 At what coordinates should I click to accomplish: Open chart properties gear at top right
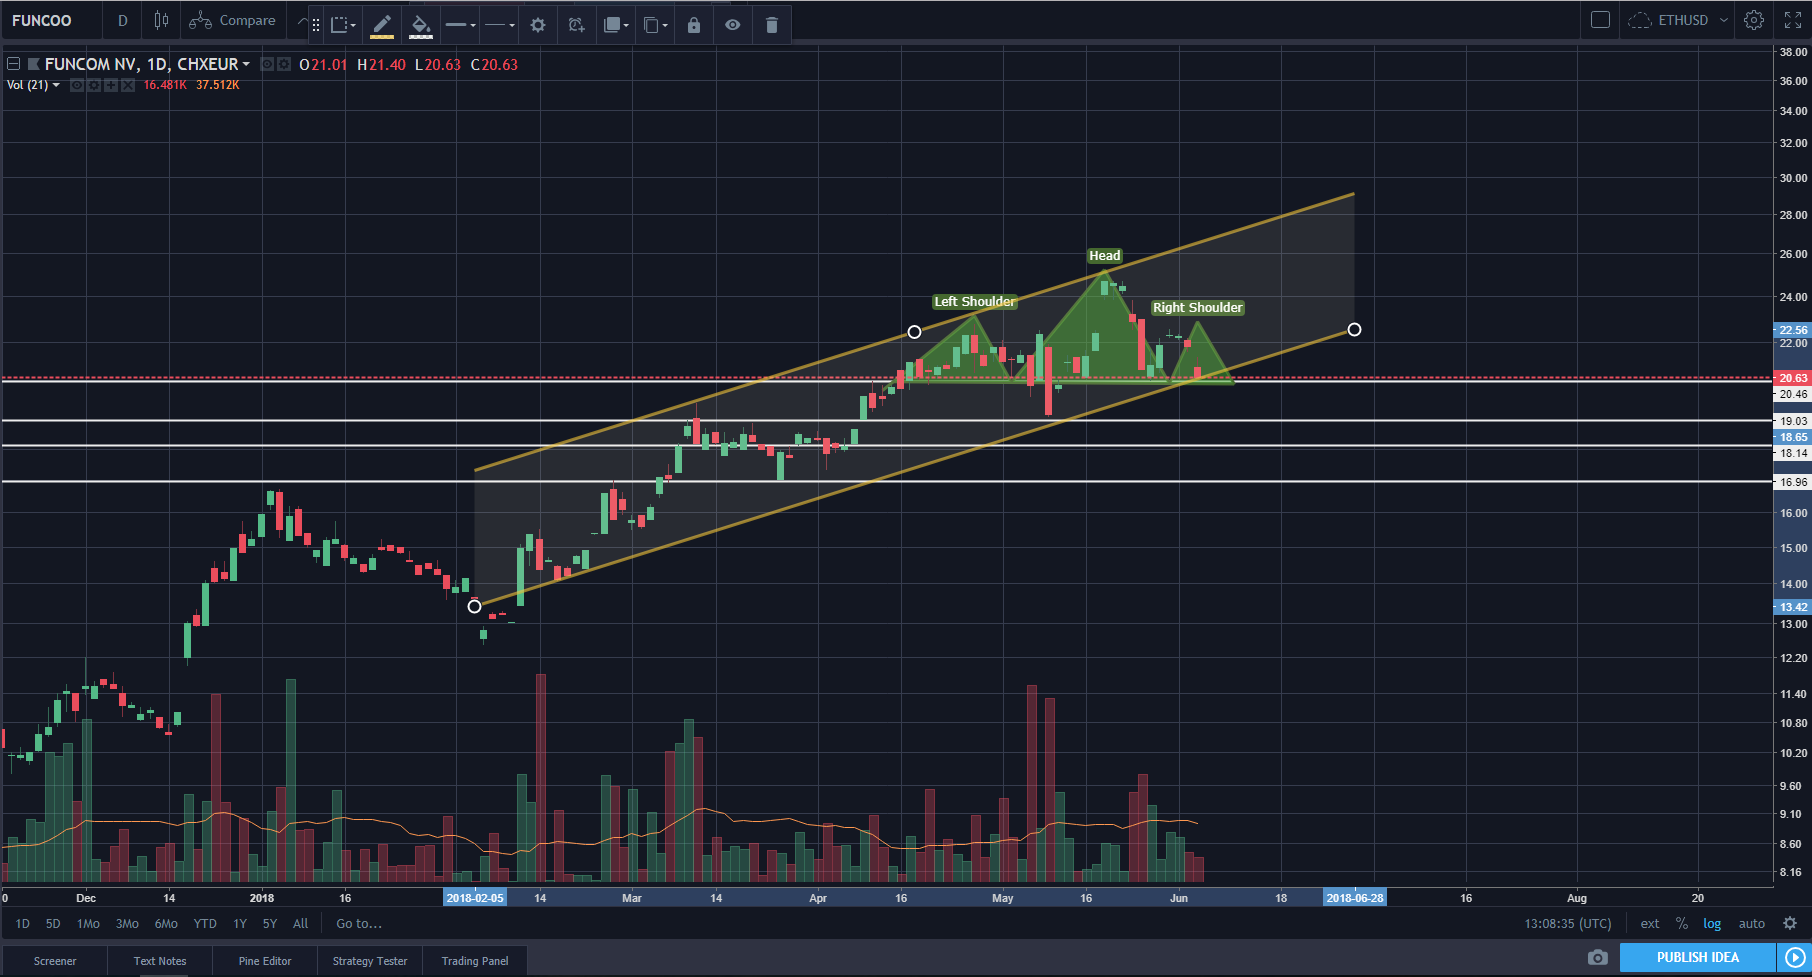(1754, 20)
